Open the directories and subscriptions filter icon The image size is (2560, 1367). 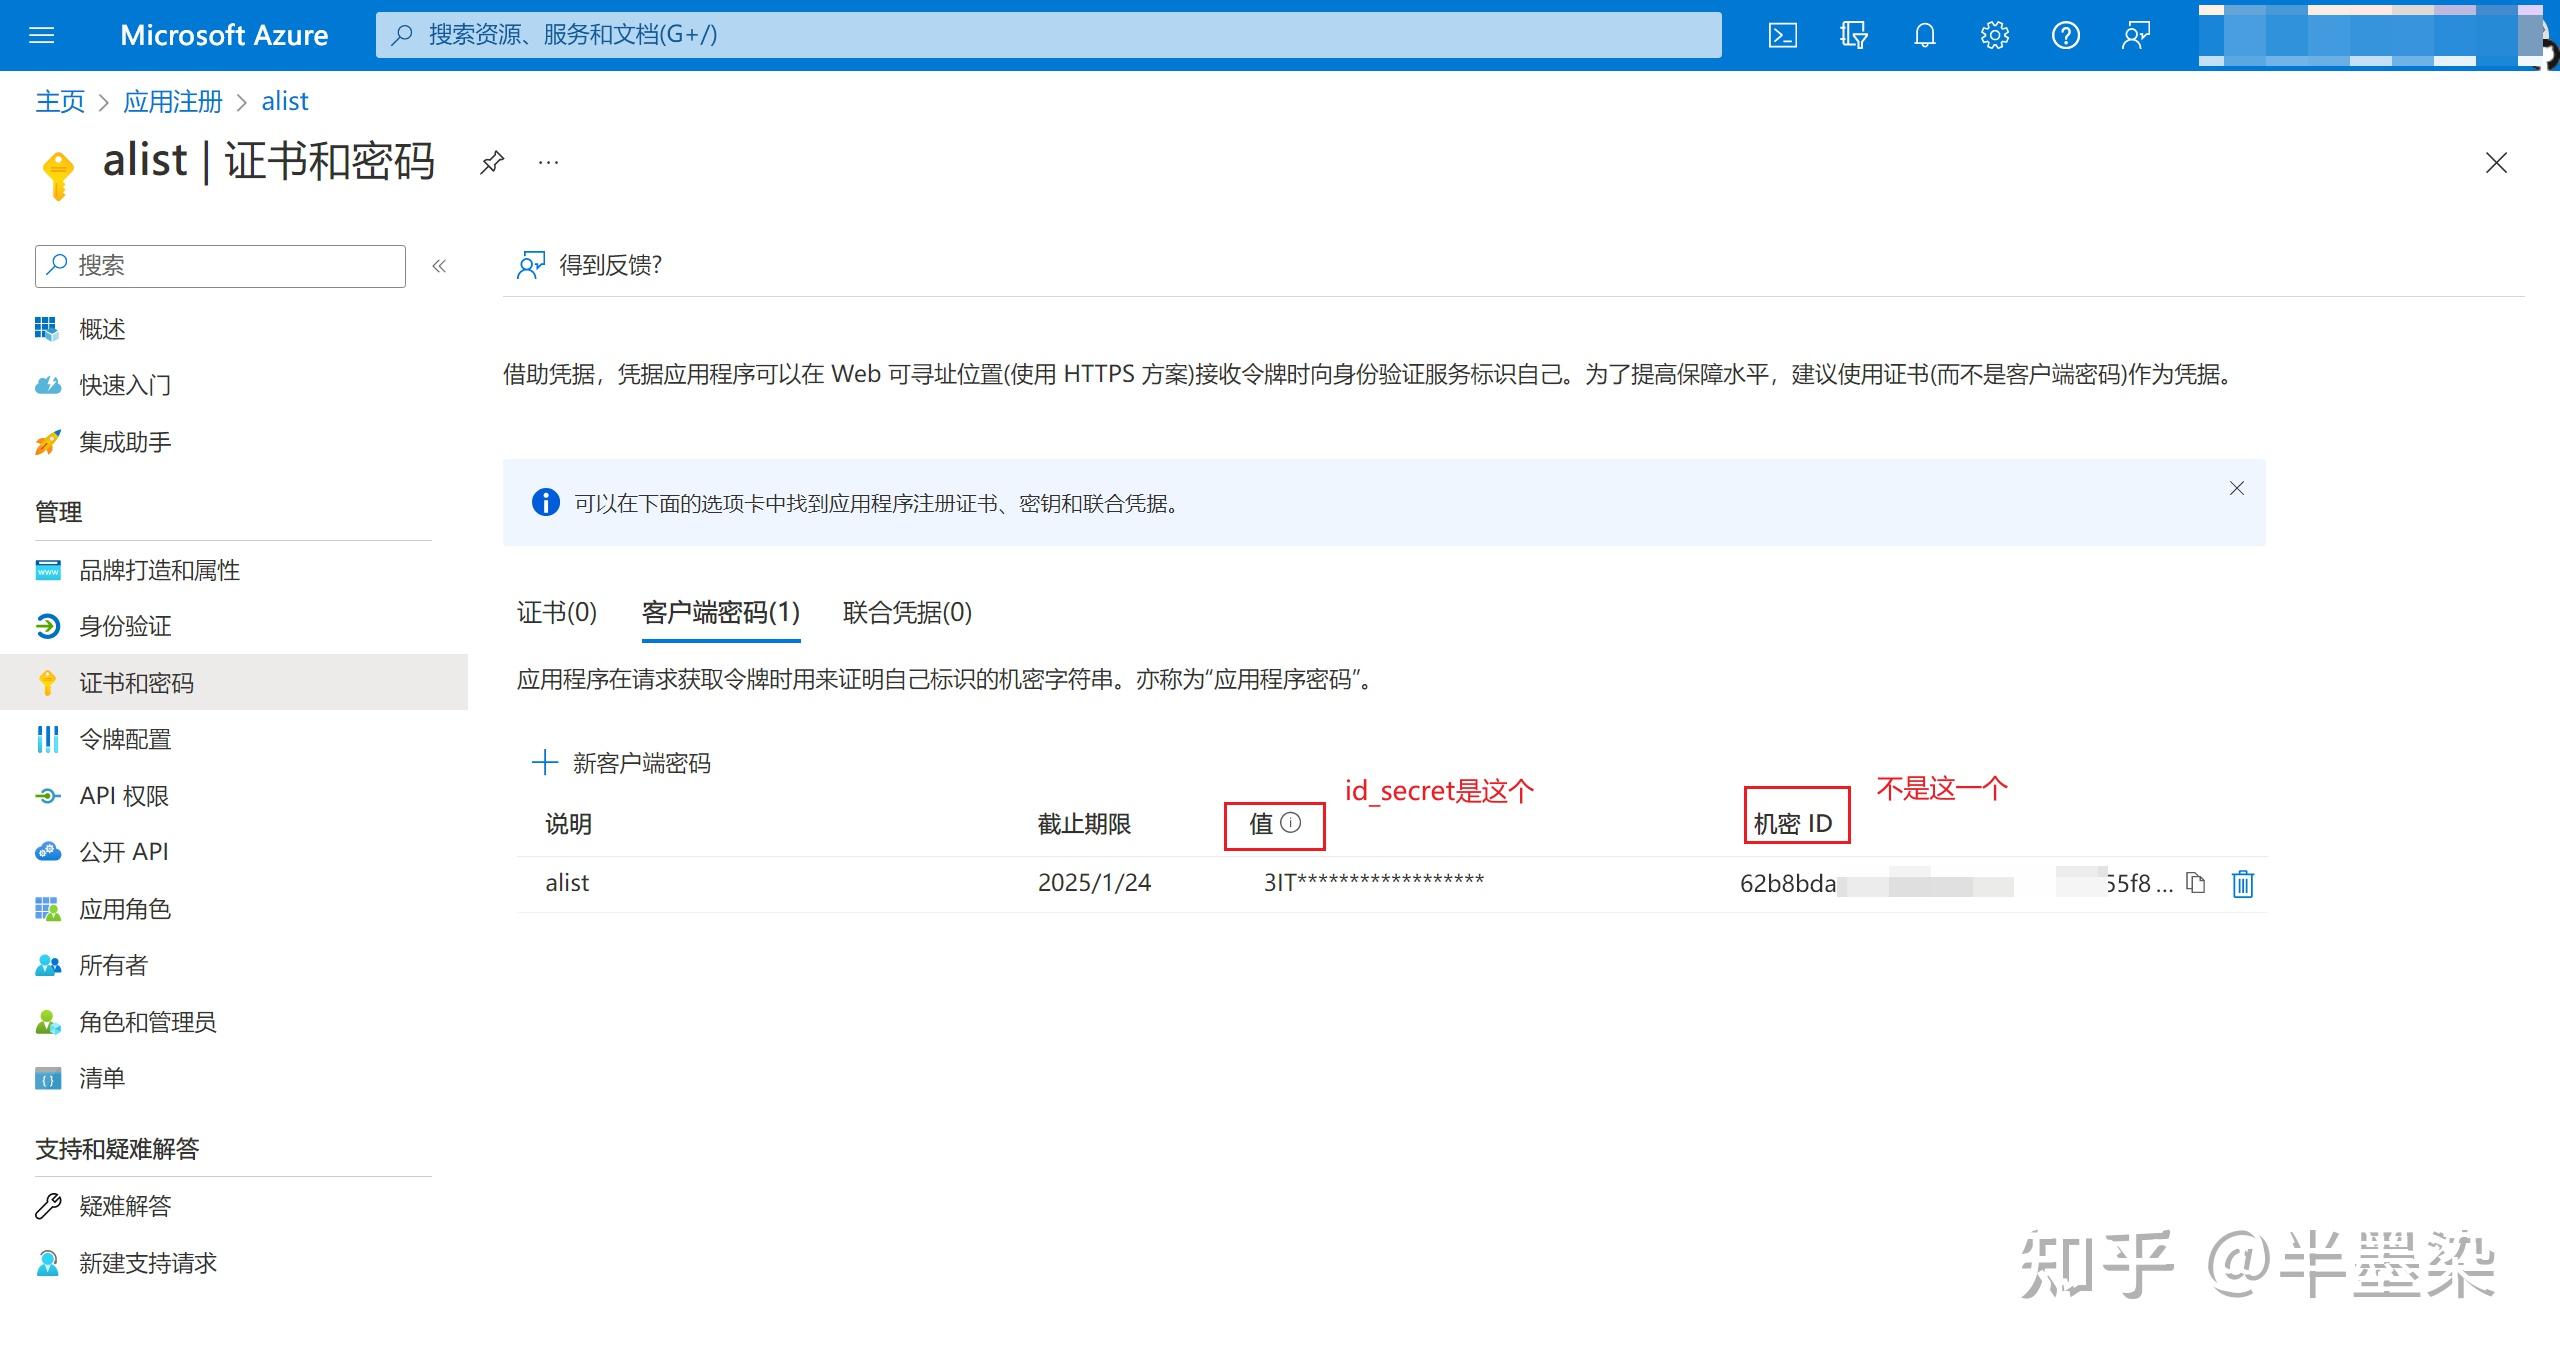coord(1853,36)
